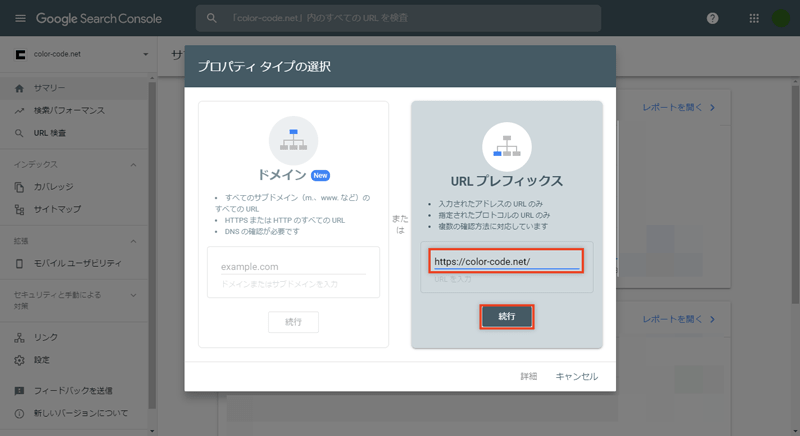The width and height of the screenshot is (800, 436).
Task: Click the カバレッジ pages icon
Action: [19, 187]
